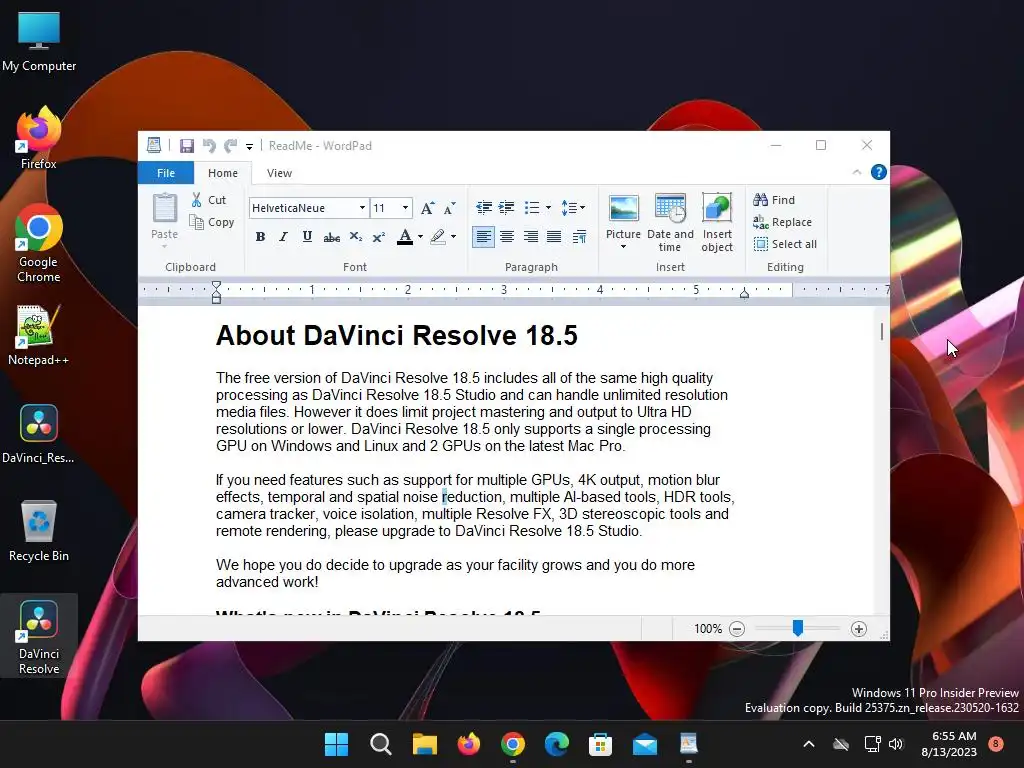This screenshot has height=768, width=1024.
Task: Grow the font size
Action: (x=427, y=208)
